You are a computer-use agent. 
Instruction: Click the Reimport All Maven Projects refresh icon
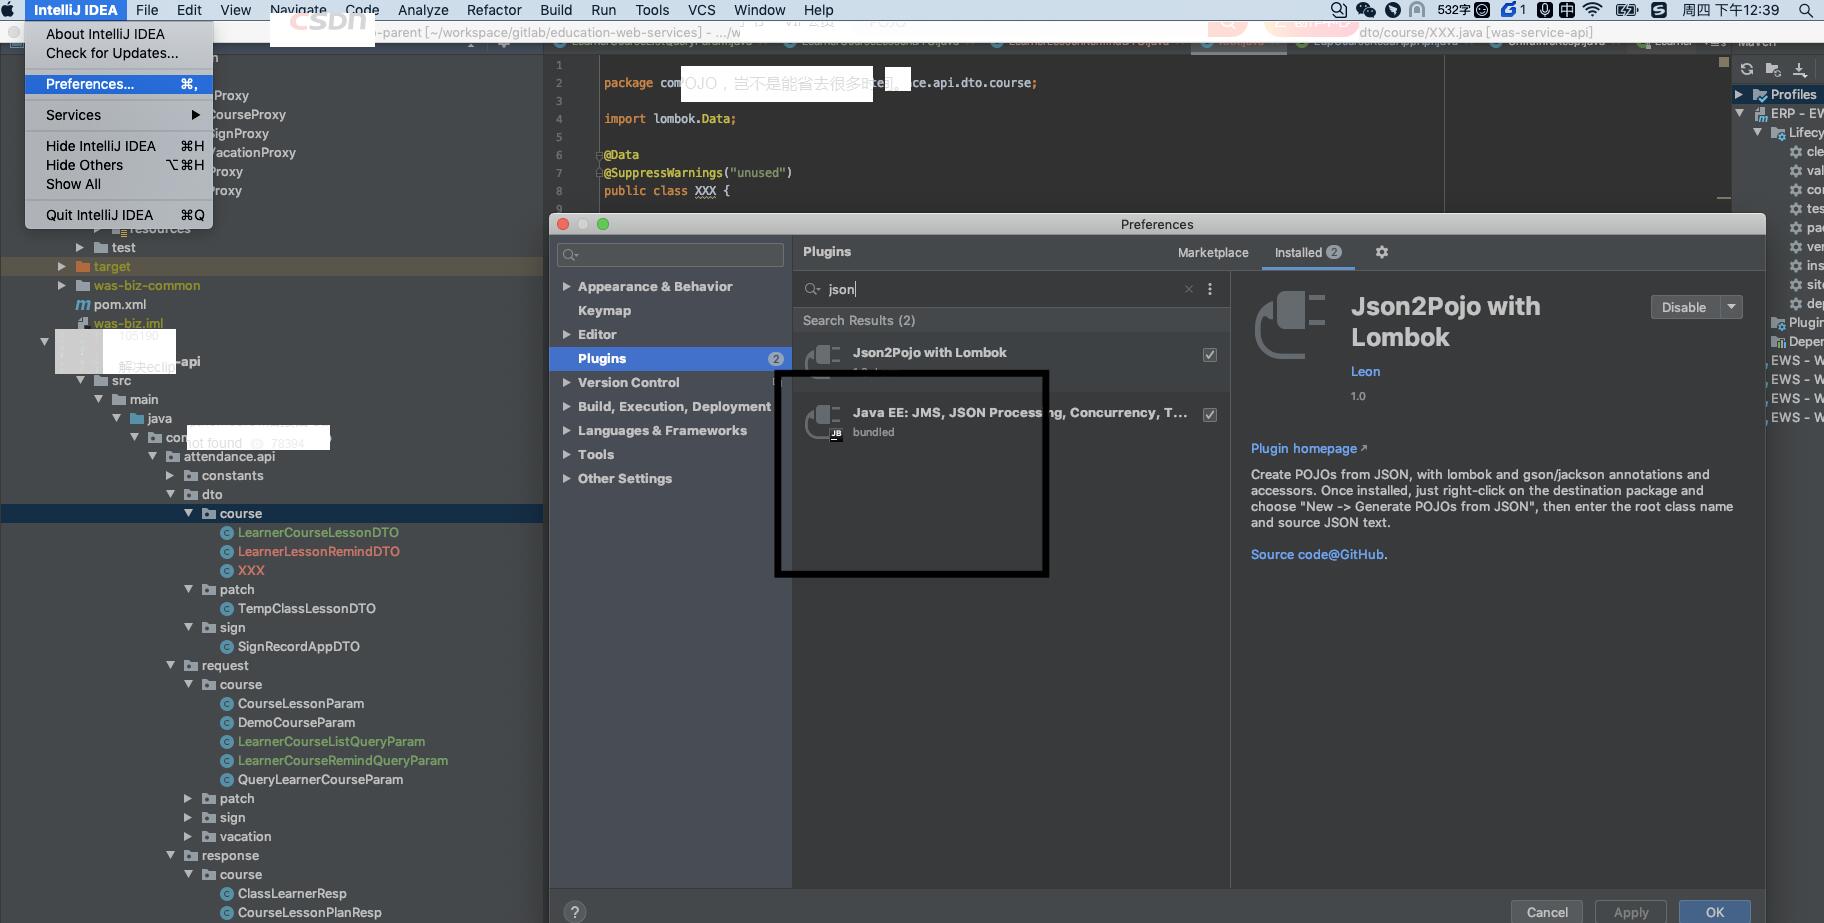click(1745, 70)
